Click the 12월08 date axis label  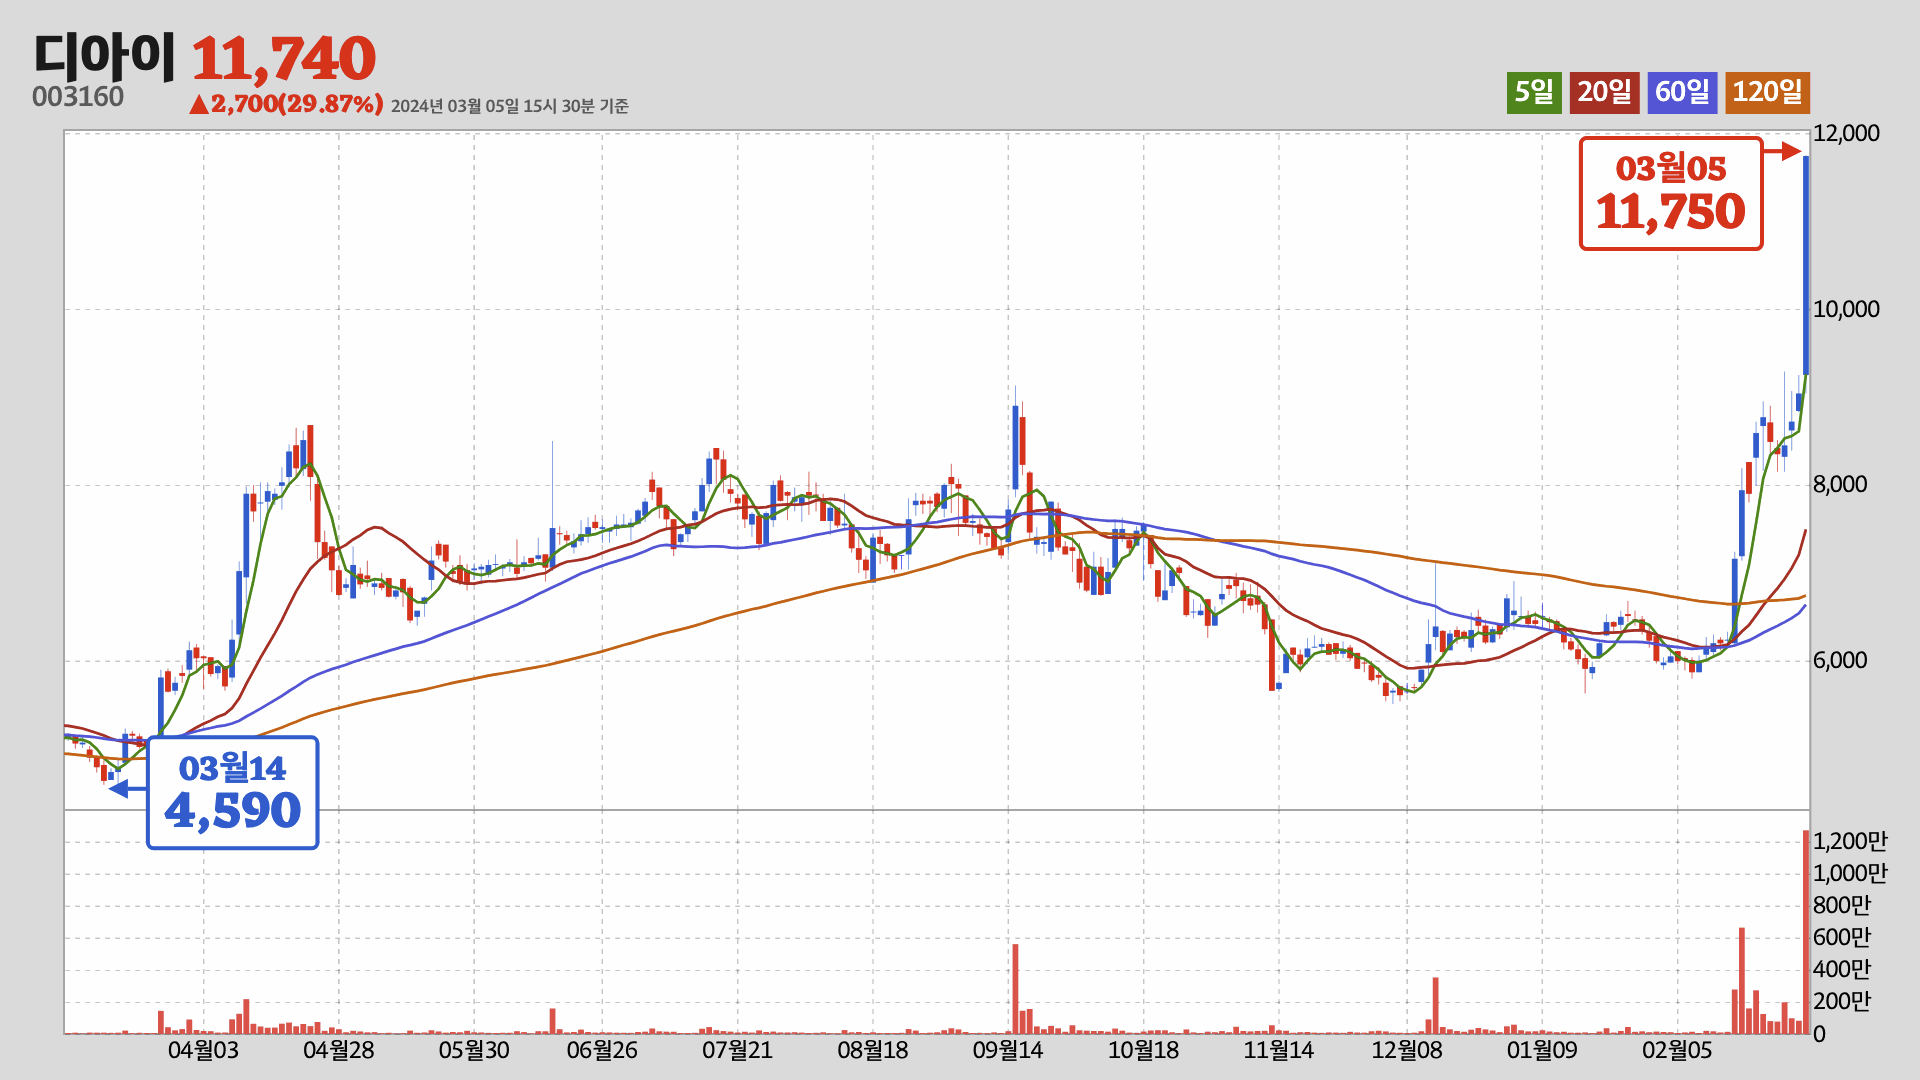pyautogui.click(x=1407, y=1050)
